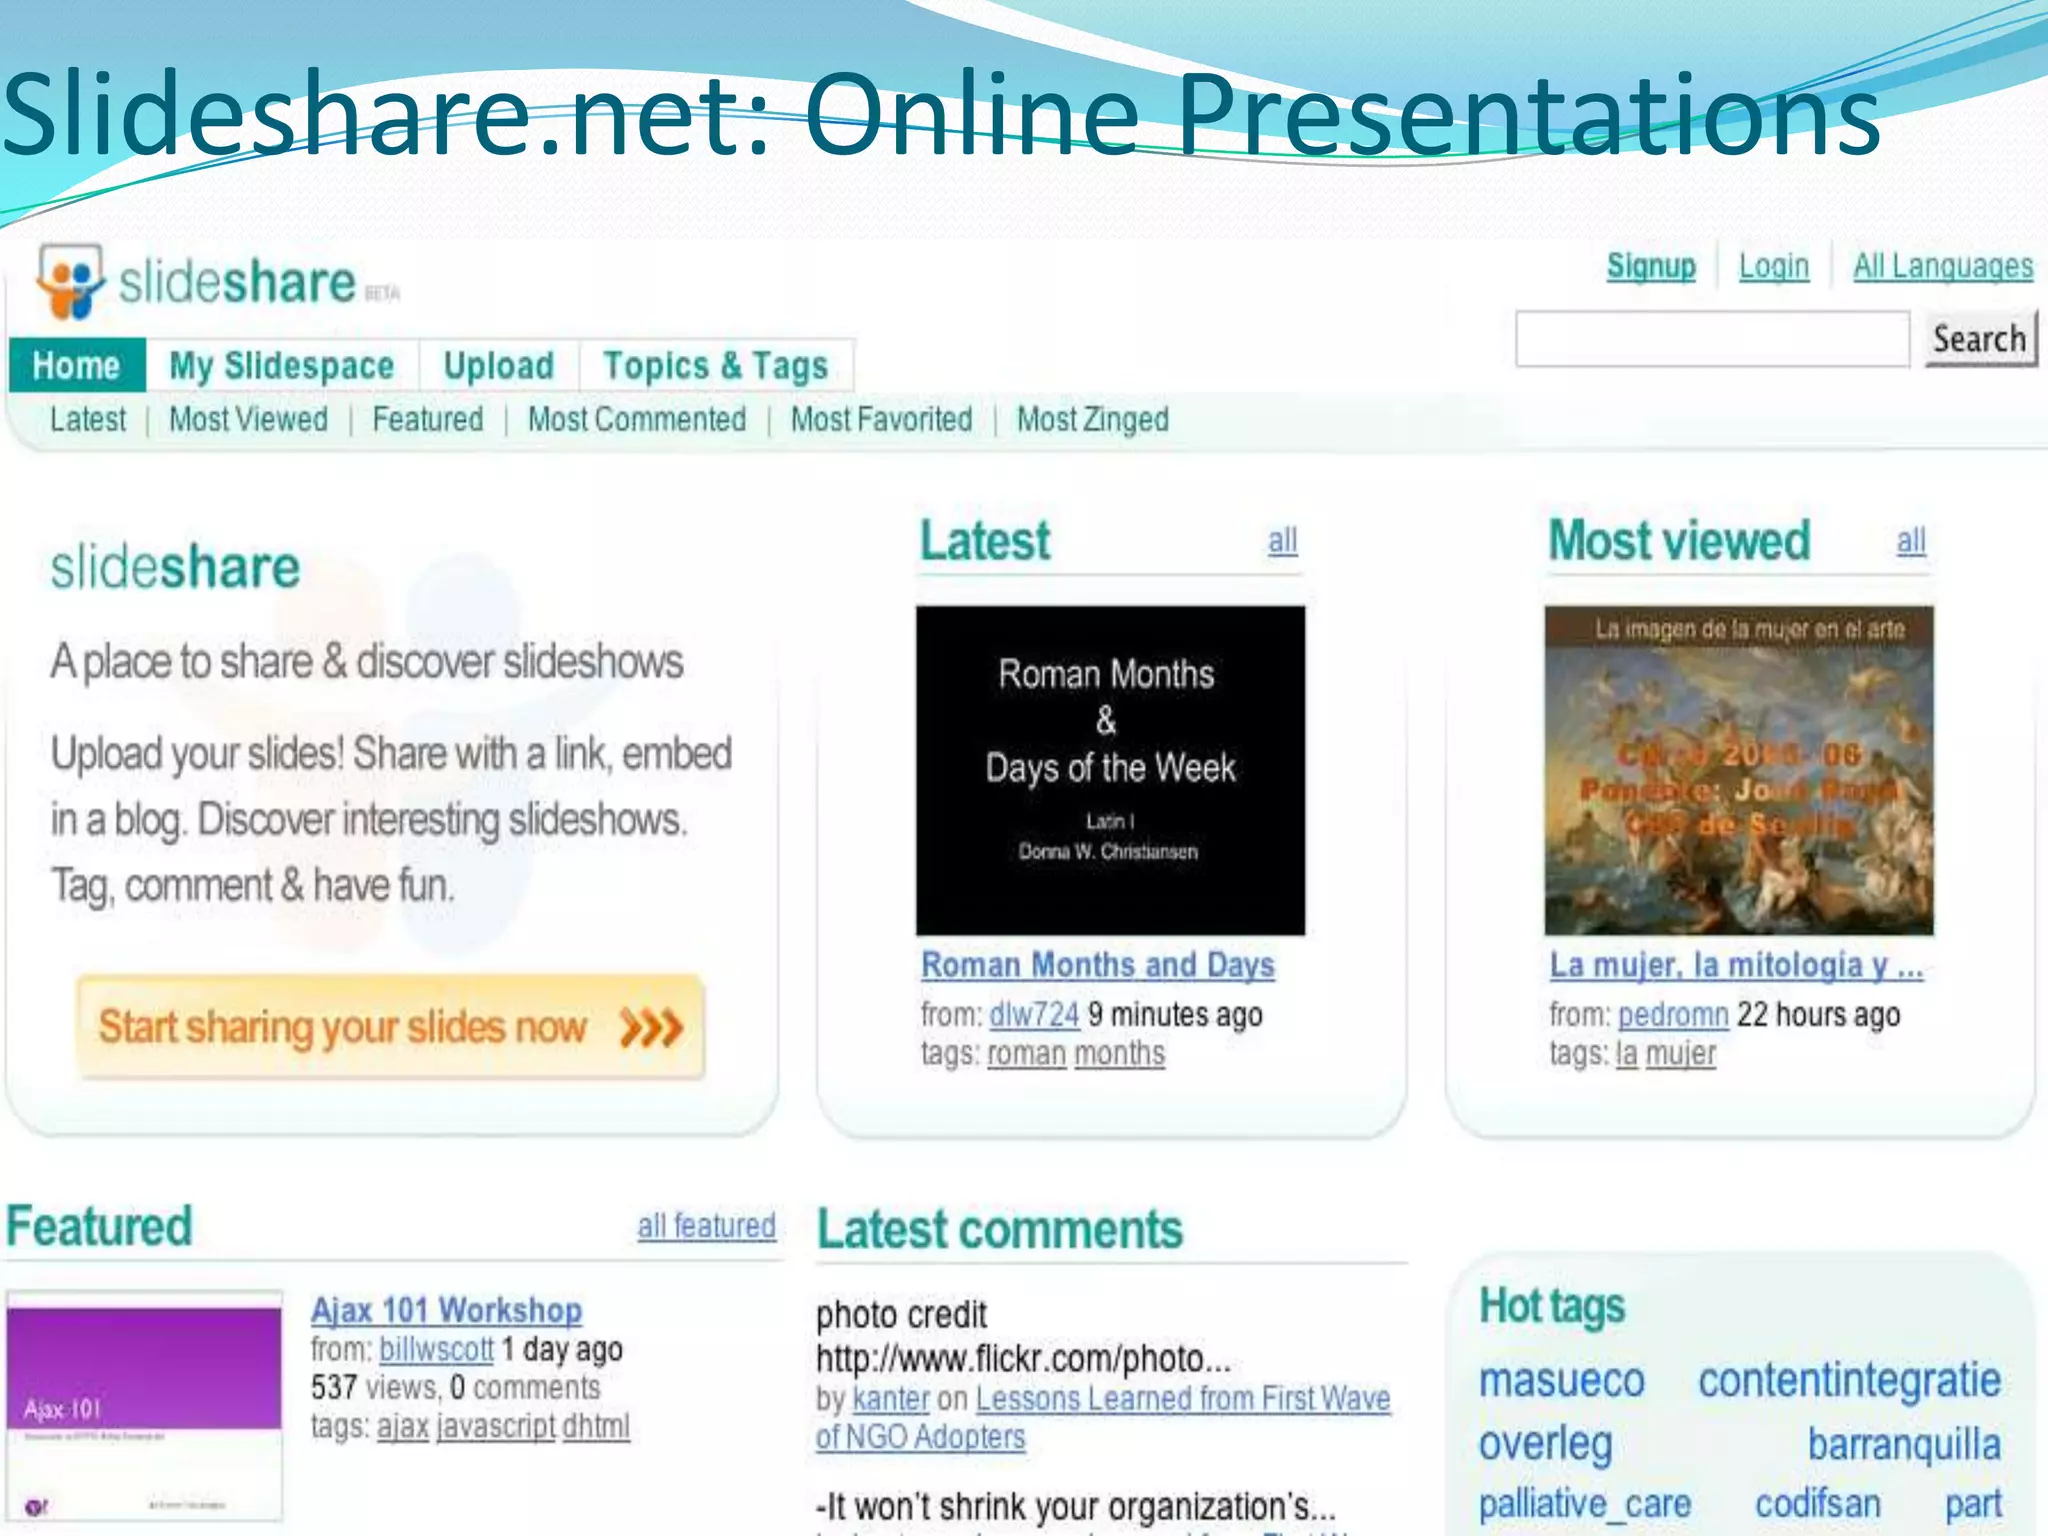2048x1536 pixels.
Task: Click 'A place to share & discover slideshows' text
Action: 367,662
